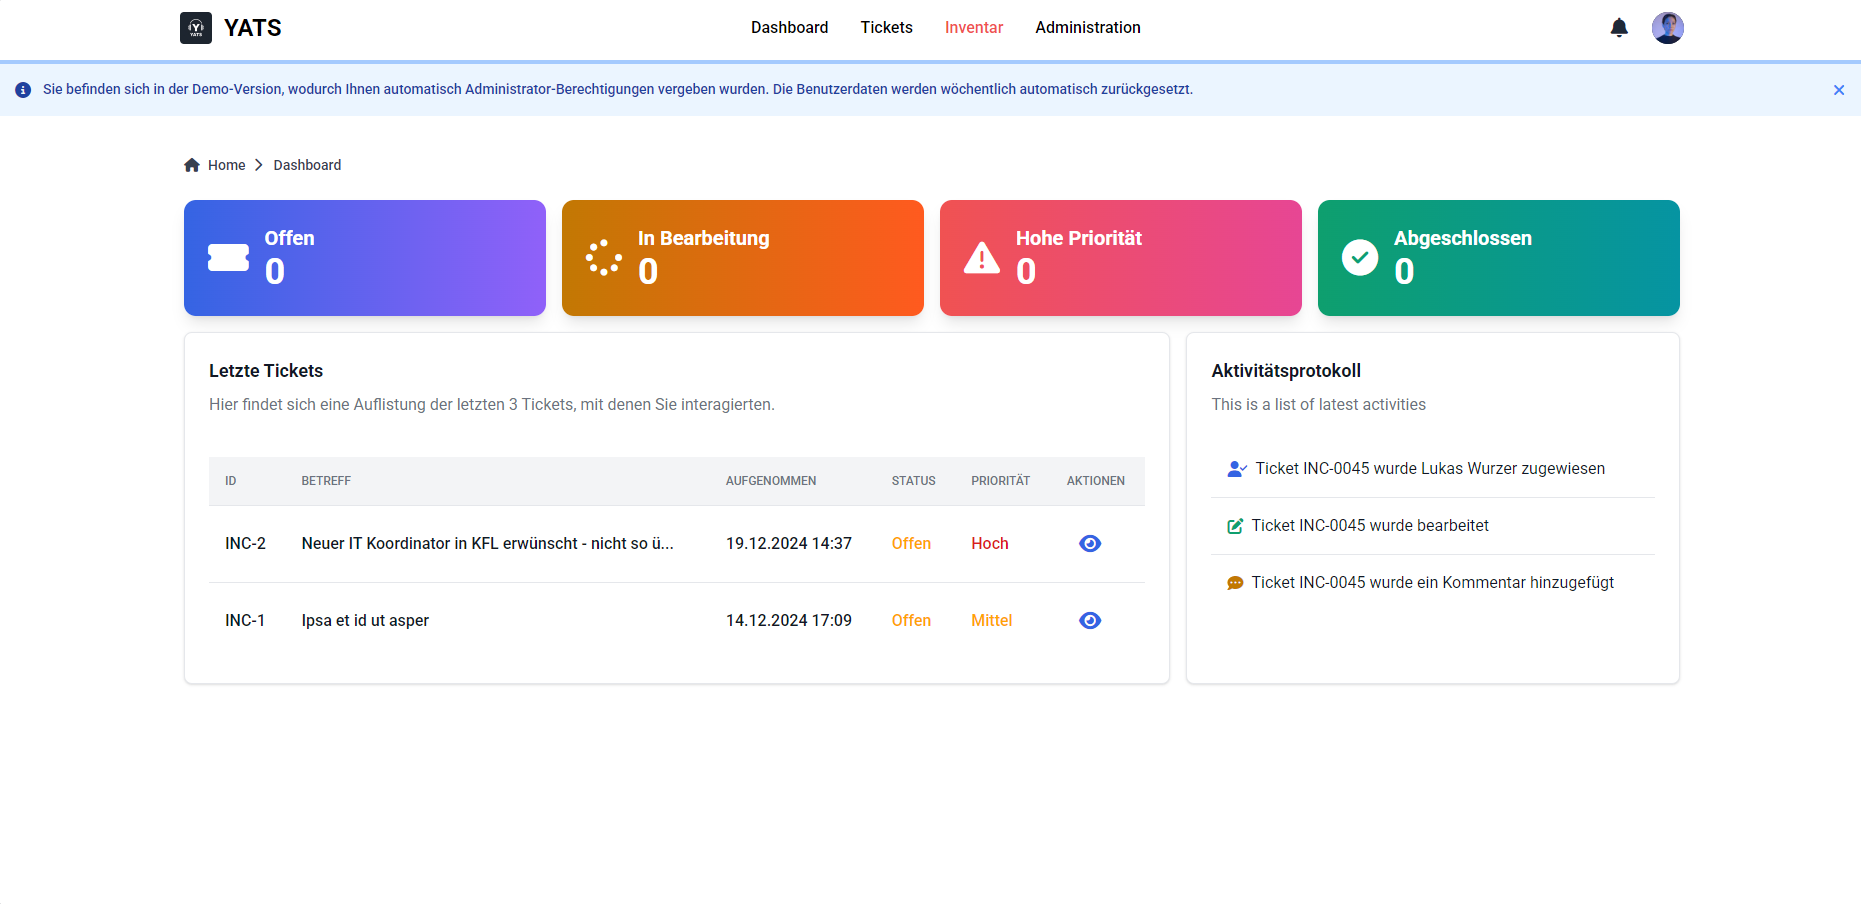Open the Administration nav item
The height and width of the screenshot is (904, 1861).
point(1088,28)
